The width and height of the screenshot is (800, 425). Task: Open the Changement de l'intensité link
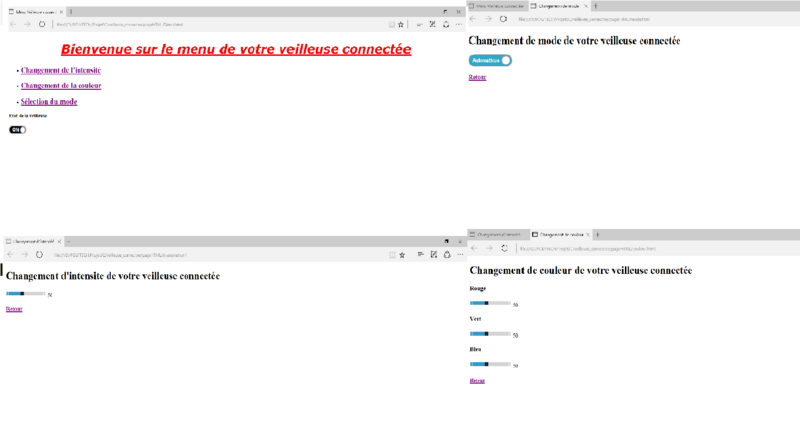click(60, 70)
